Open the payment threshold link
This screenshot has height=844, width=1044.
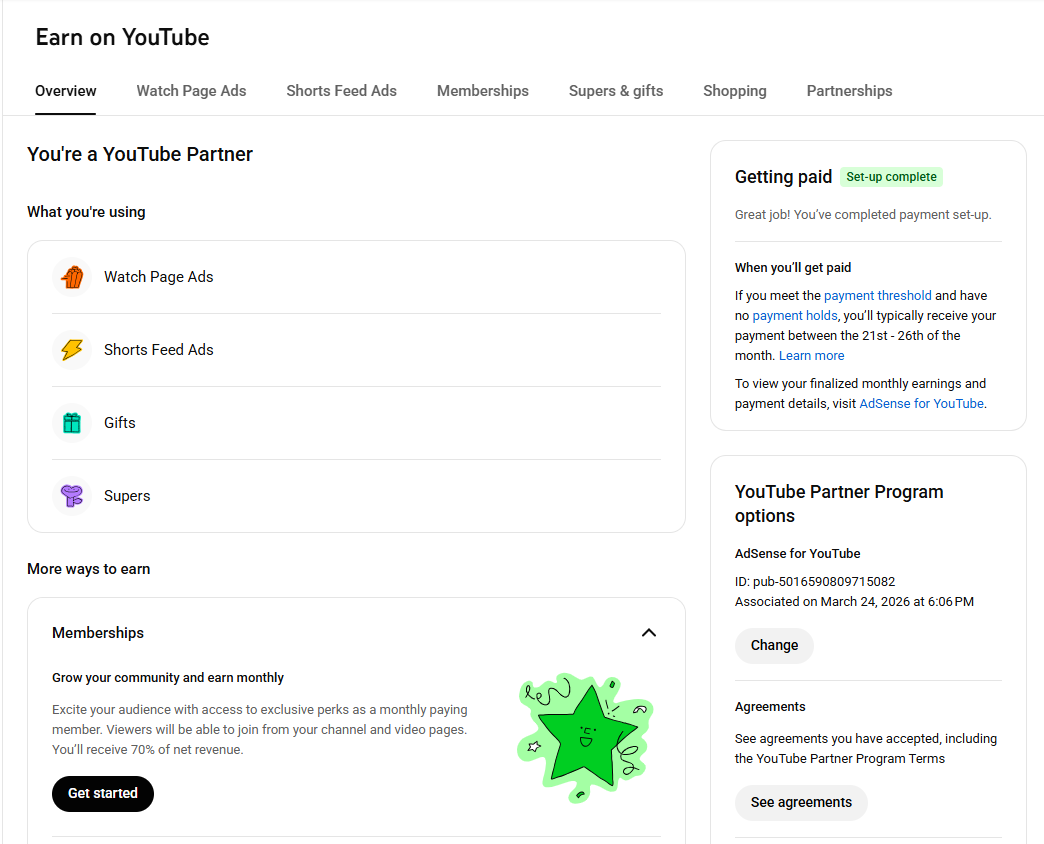tap(878, 296)
